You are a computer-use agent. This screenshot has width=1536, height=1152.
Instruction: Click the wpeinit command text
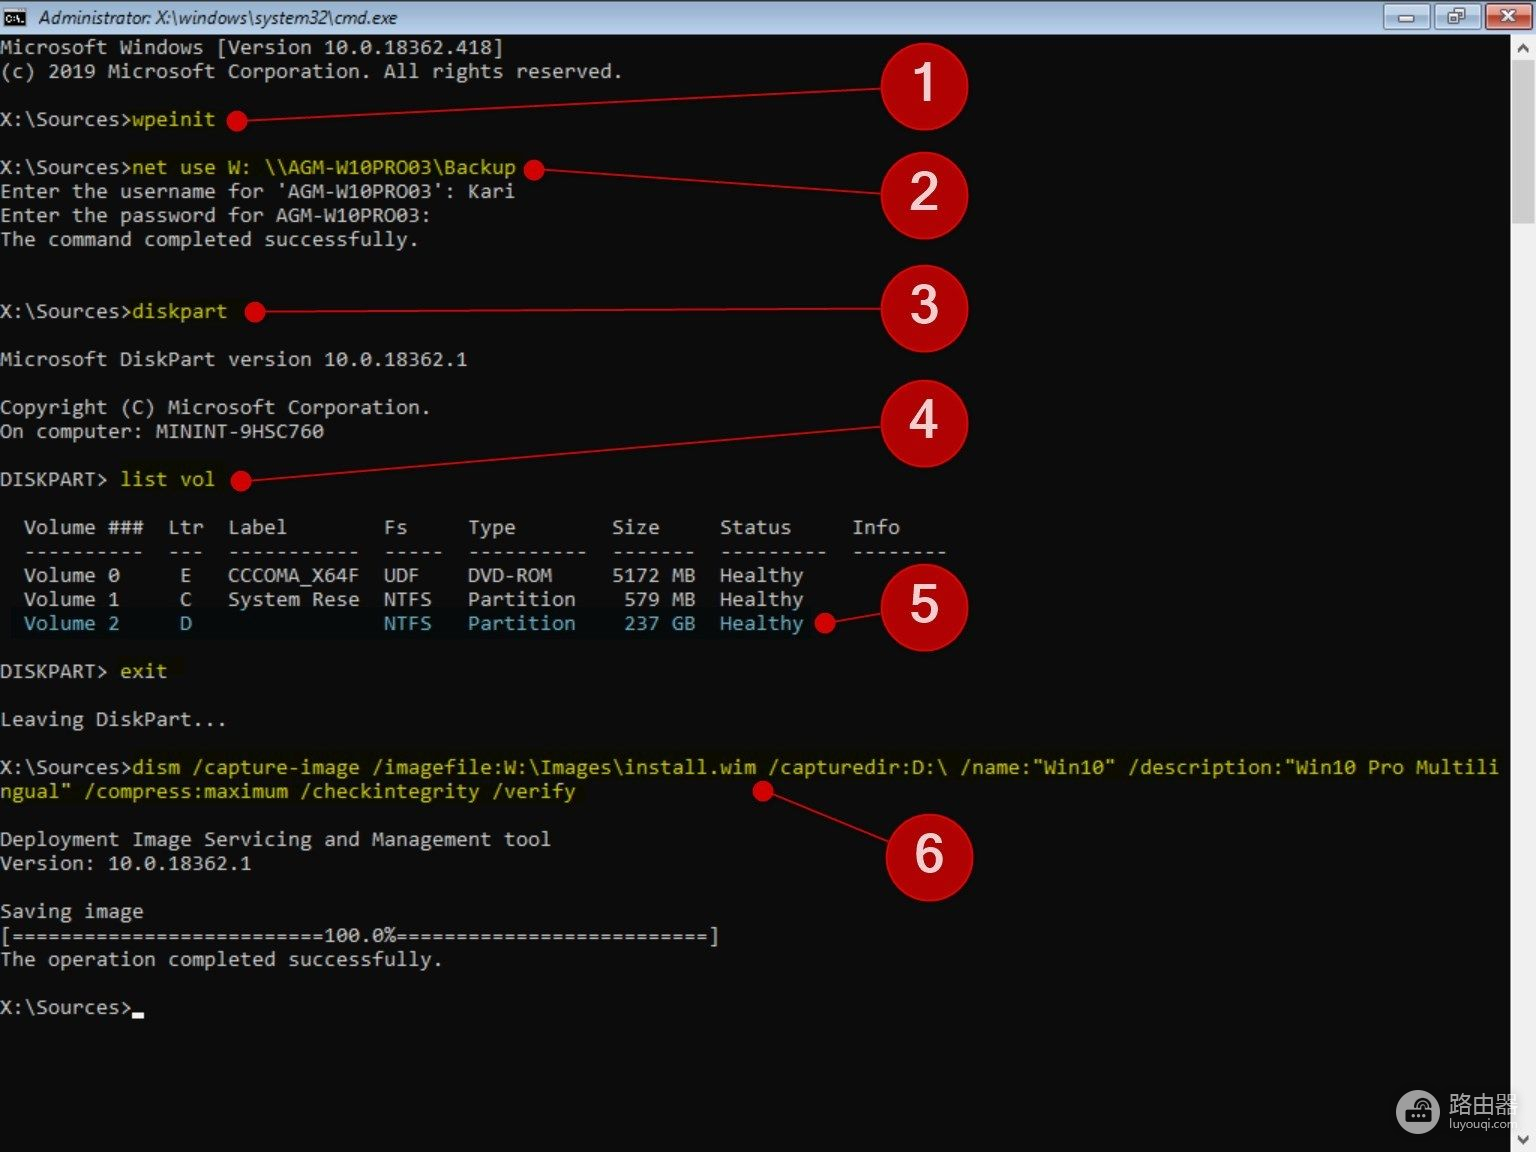[174, 120]
